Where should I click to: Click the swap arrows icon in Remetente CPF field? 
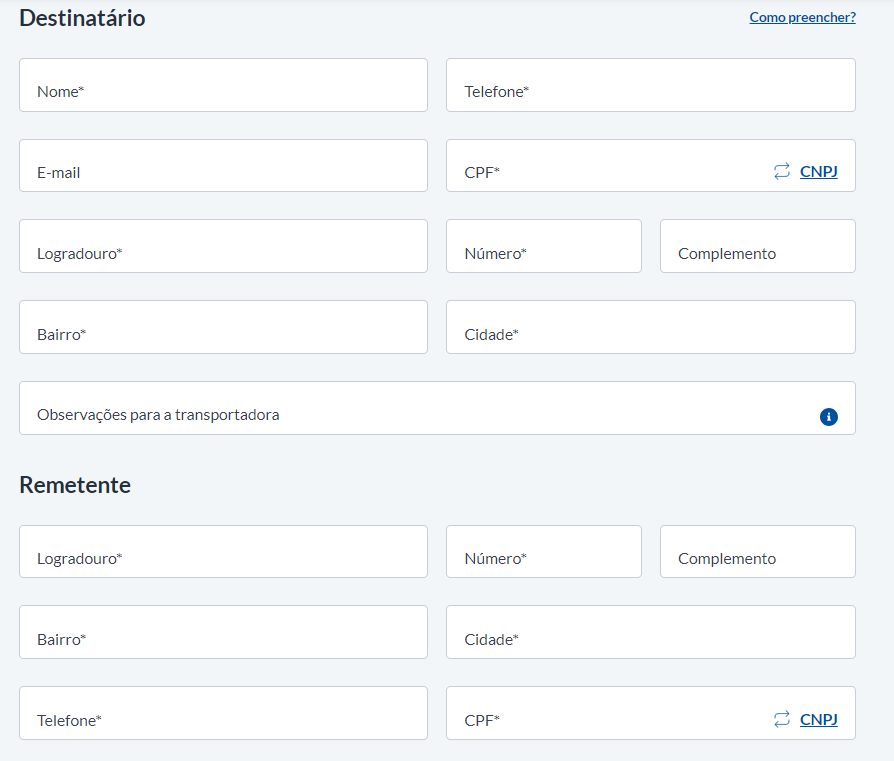(782, 719)
